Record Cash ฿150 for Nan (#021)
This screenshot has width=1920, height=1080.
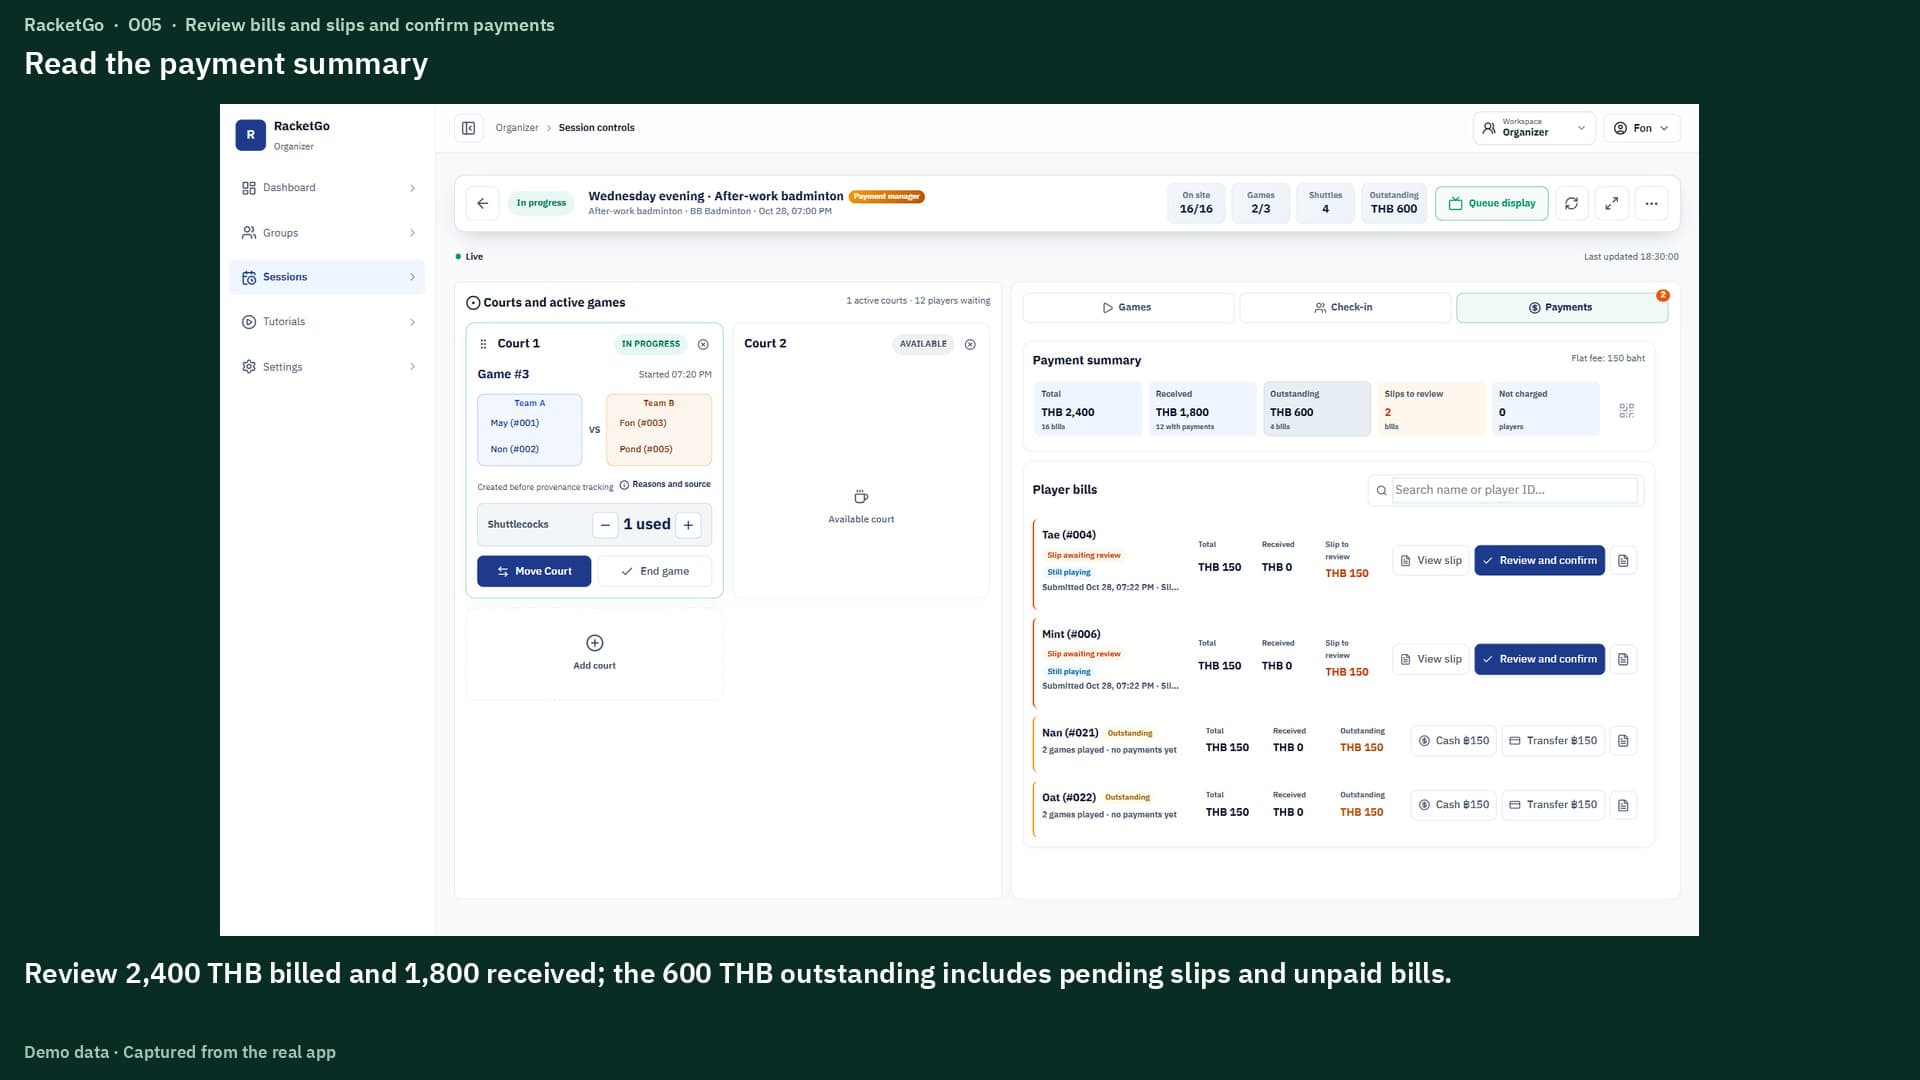coord(1454,741)
